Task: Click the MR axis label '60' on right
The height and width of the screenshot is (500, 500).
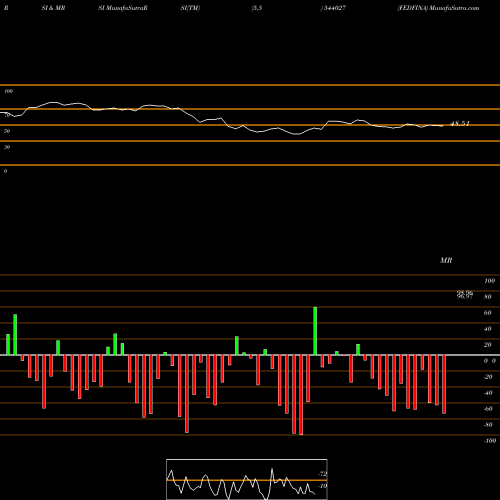Action: (487, 313)
